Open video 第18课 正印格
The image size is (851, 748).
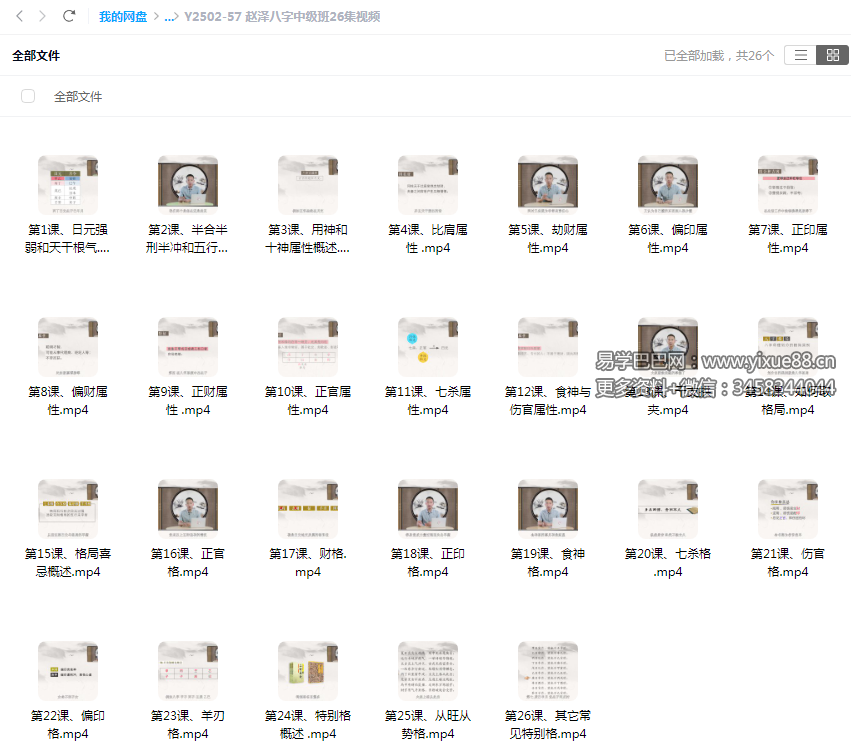428,510
